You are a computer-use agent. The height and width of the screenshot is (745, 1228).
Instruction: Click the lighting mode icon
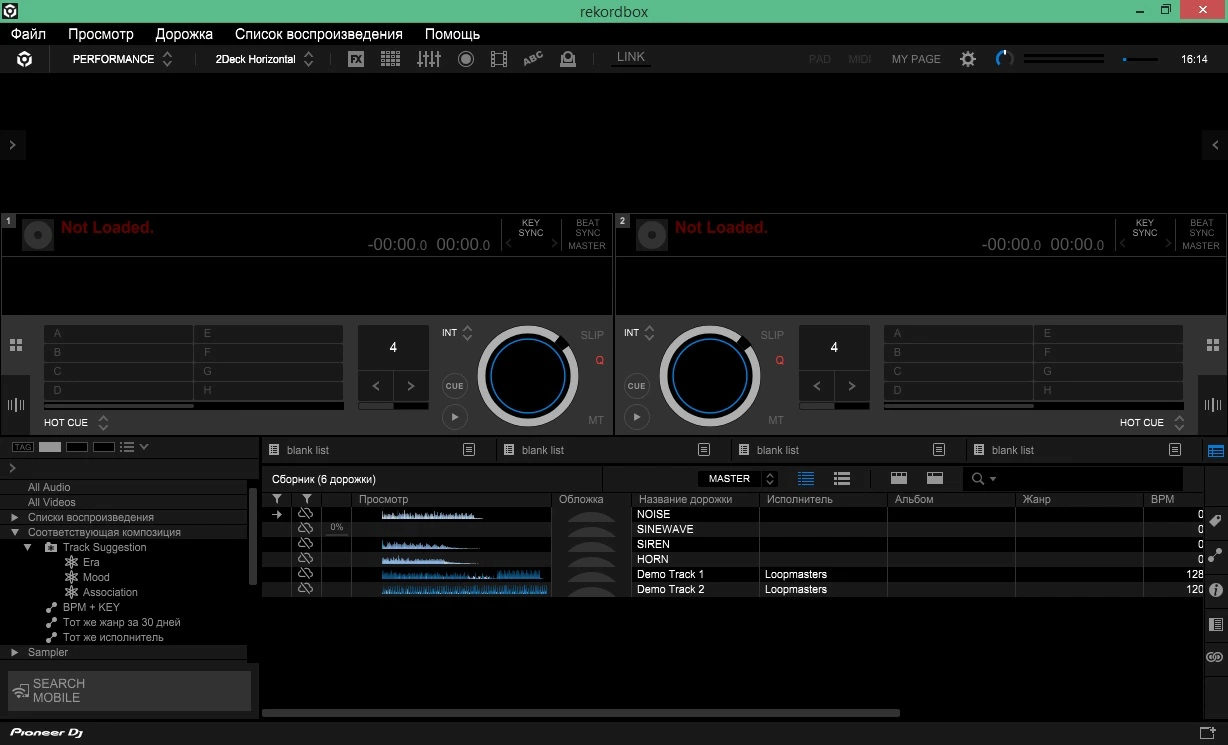click(568, 59)
